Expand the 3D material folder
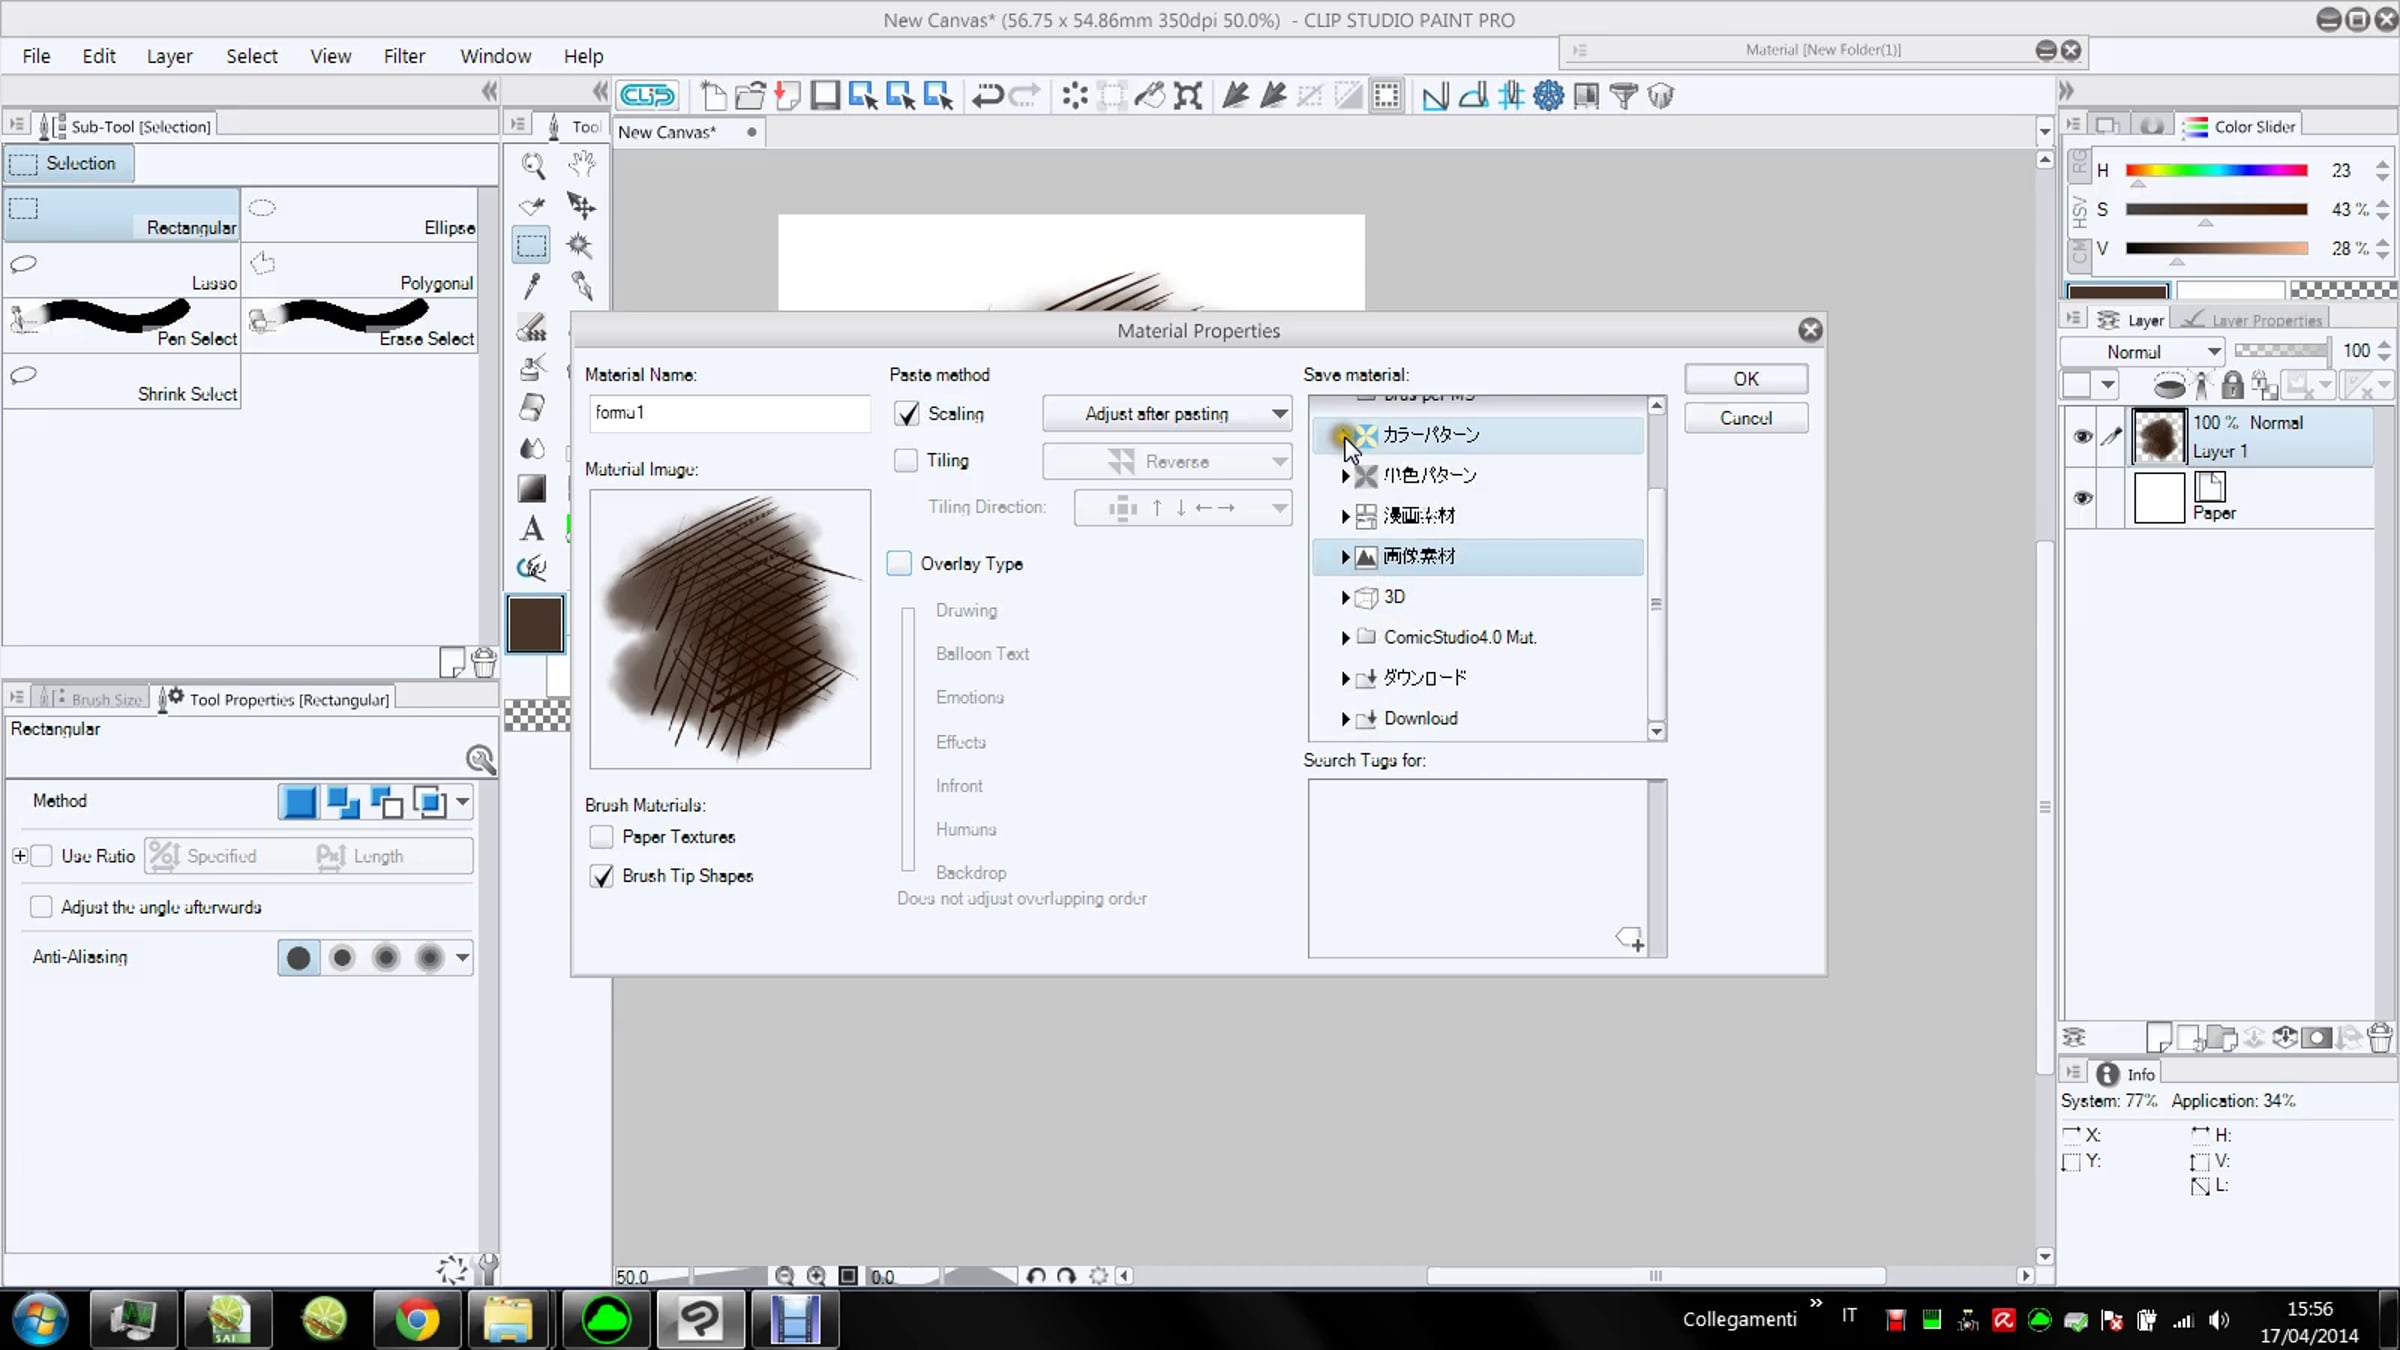Viewport: 2400px width, 1350px height. (x=1345, y=597)
